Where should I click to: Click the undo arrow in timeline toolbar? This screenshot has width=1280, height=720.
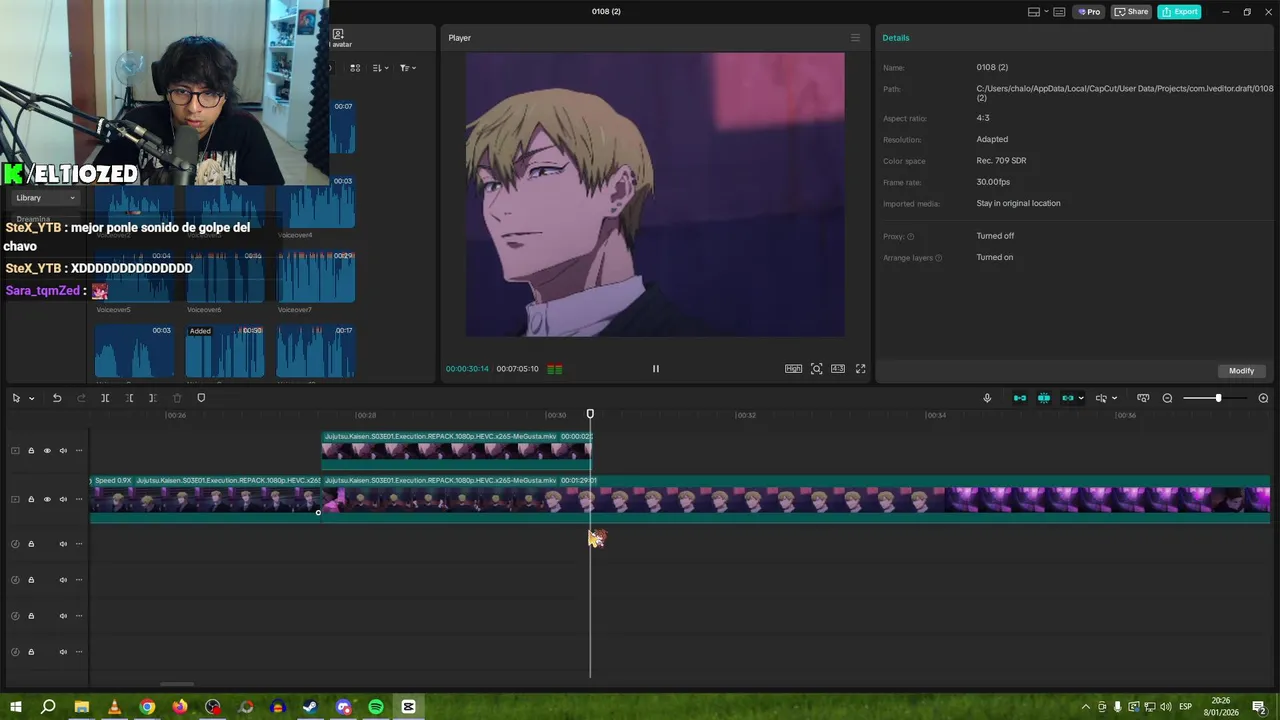coord(57,398)
